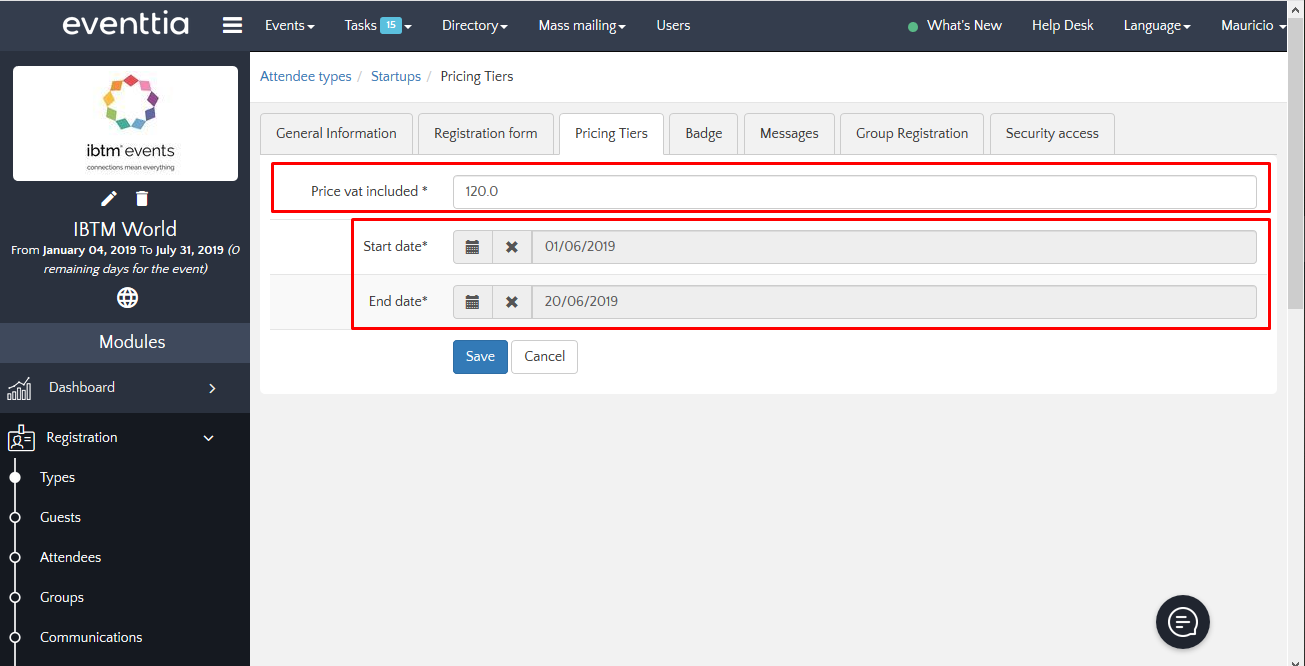Click the Price vat included field

point(854,192)
